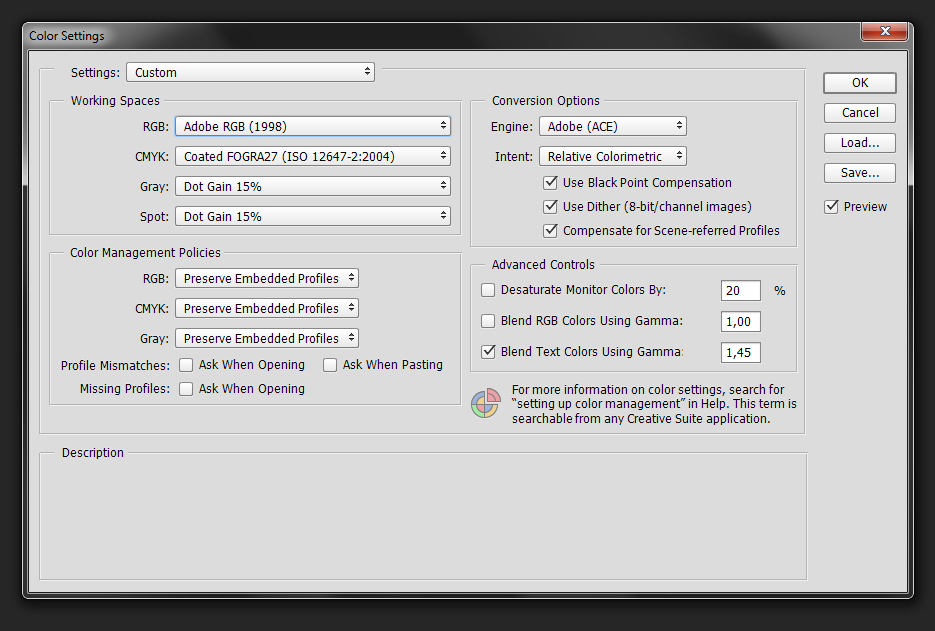
Task: Click the text gamma value field
Action: 740,352
